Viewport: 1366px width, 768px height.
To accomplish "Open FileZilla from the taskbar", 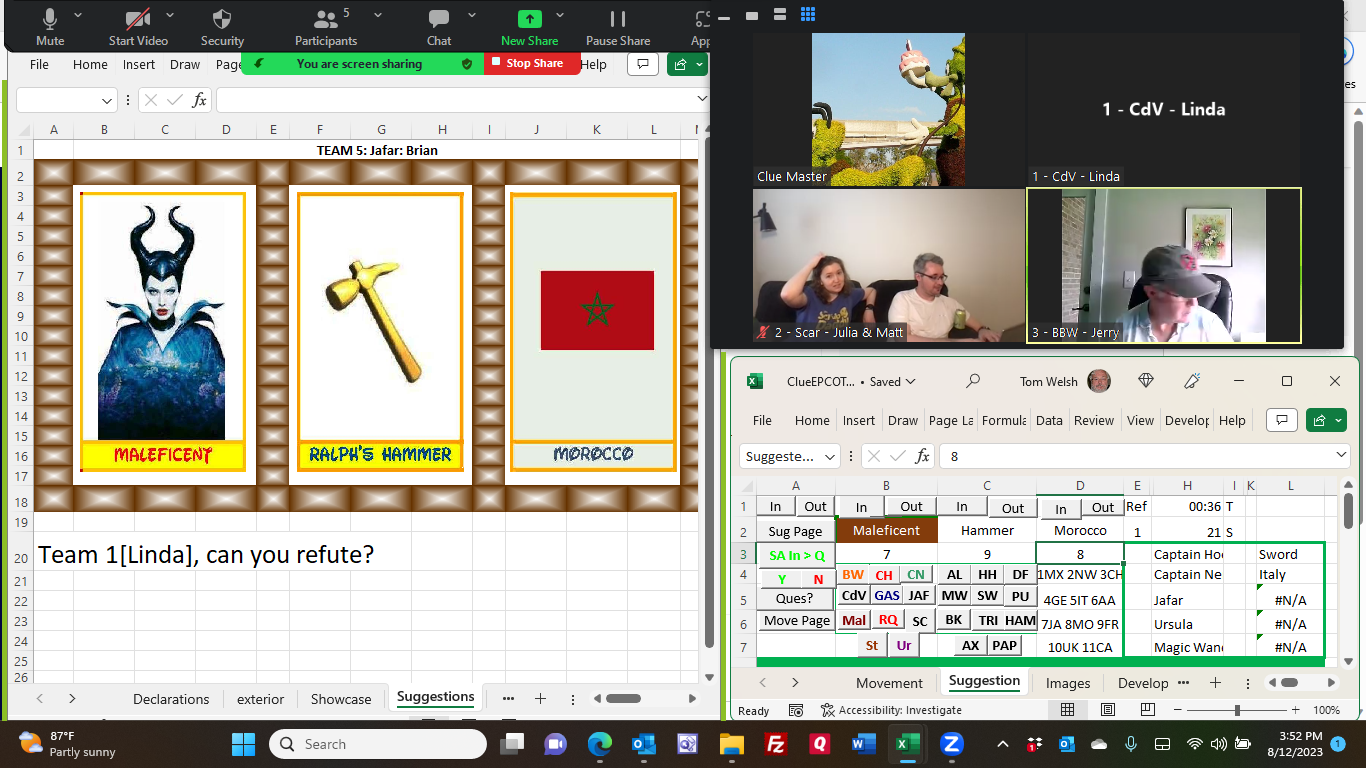I will tap(775, 744).
